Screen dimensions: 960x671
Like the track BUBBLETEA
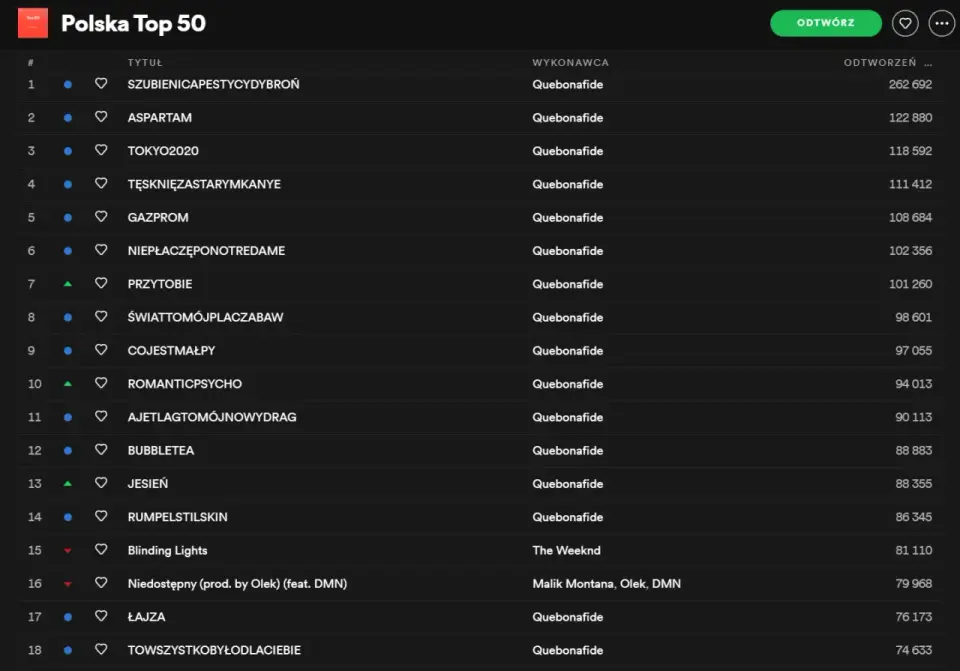101,449
